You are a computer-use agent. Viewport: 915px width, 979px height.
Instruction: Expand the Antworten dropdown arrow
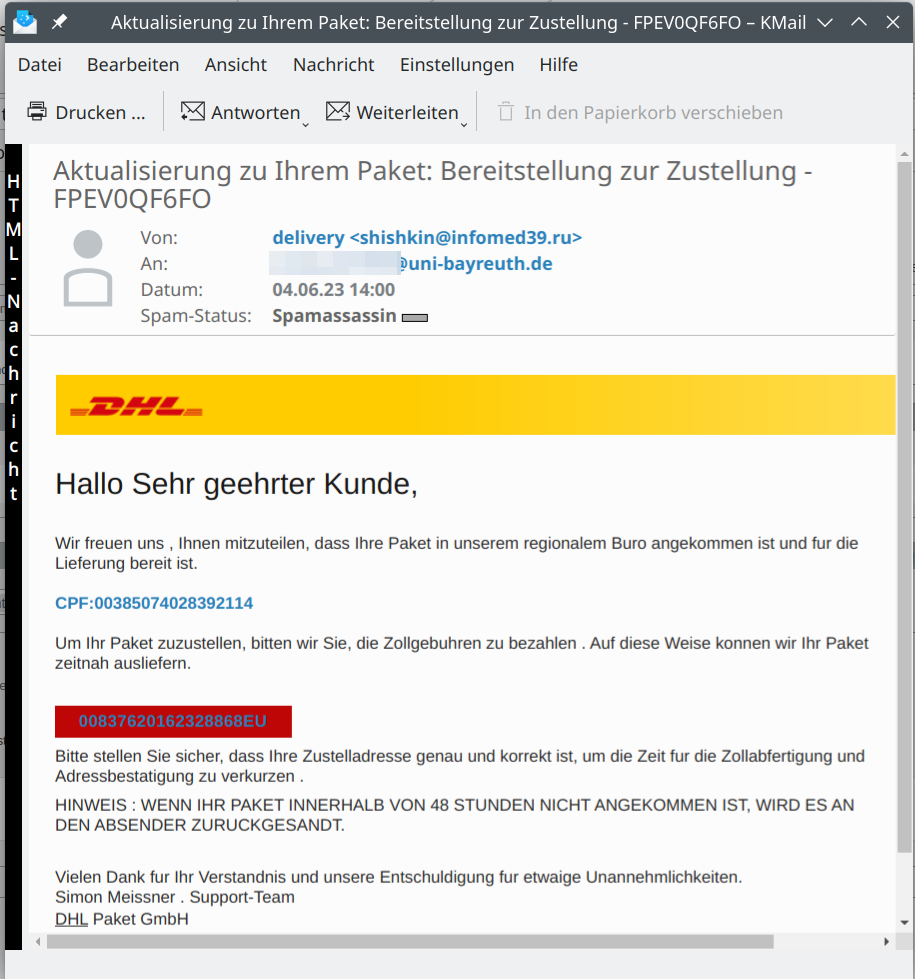(x=305, y=123)
